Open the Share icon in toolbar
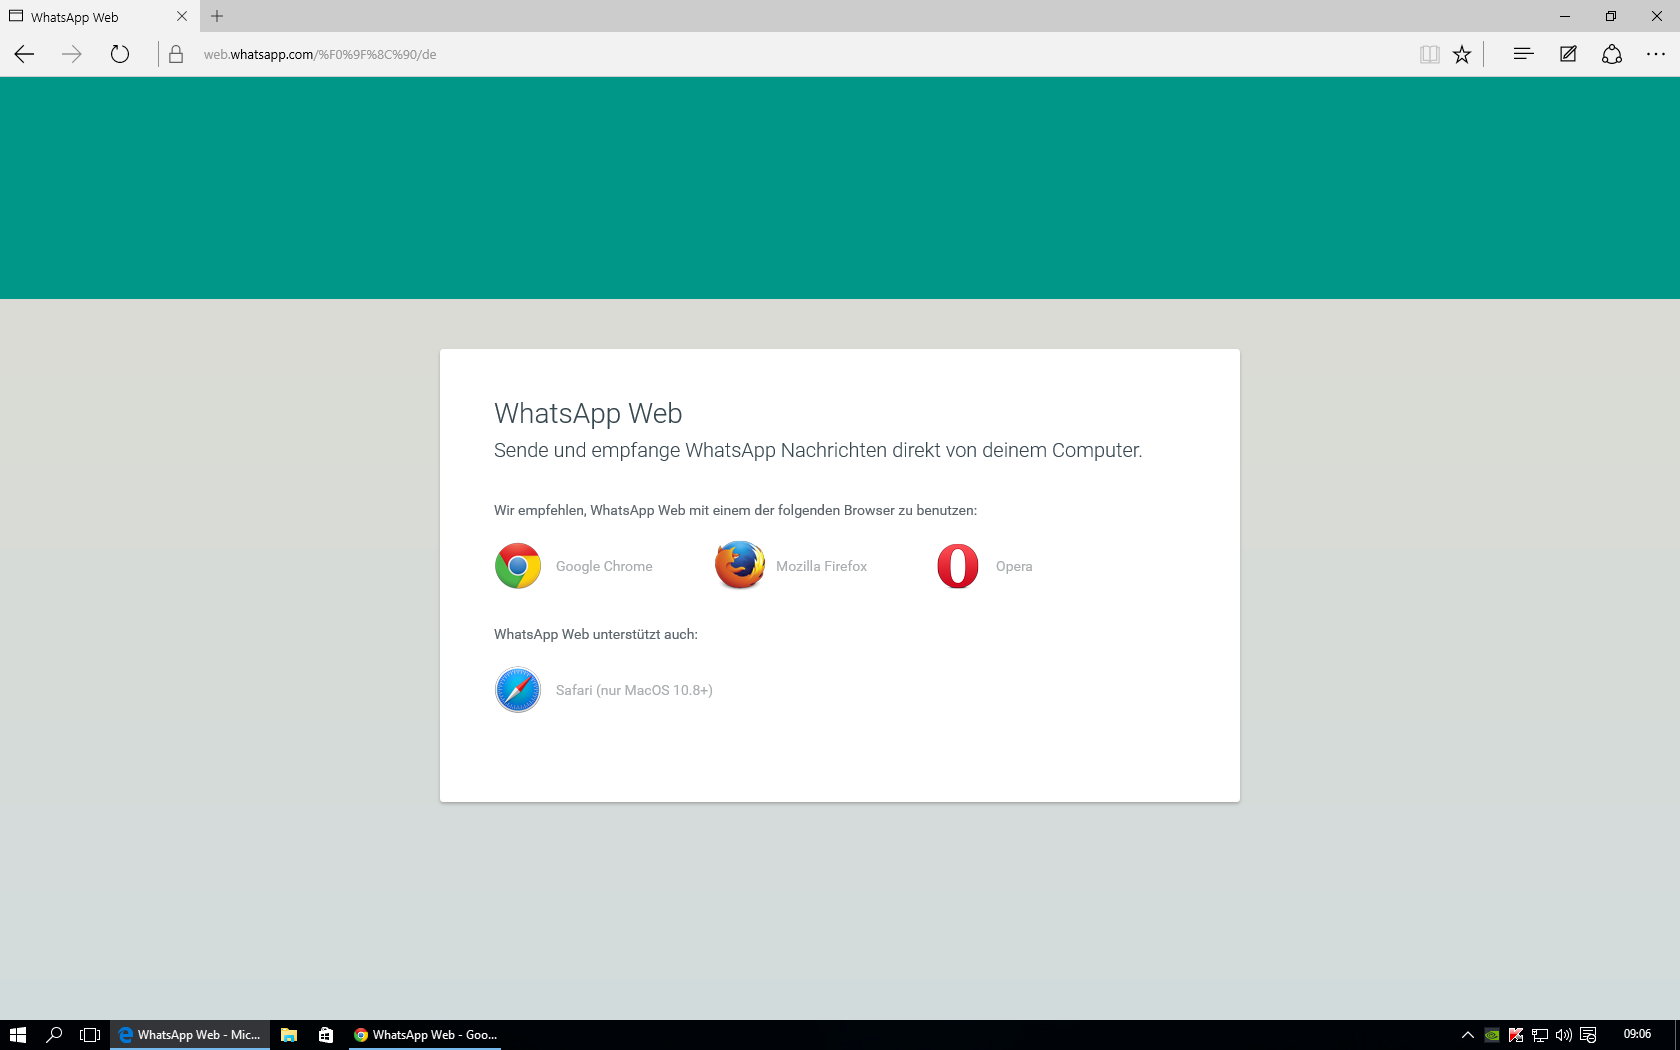 coord(1612,54)
